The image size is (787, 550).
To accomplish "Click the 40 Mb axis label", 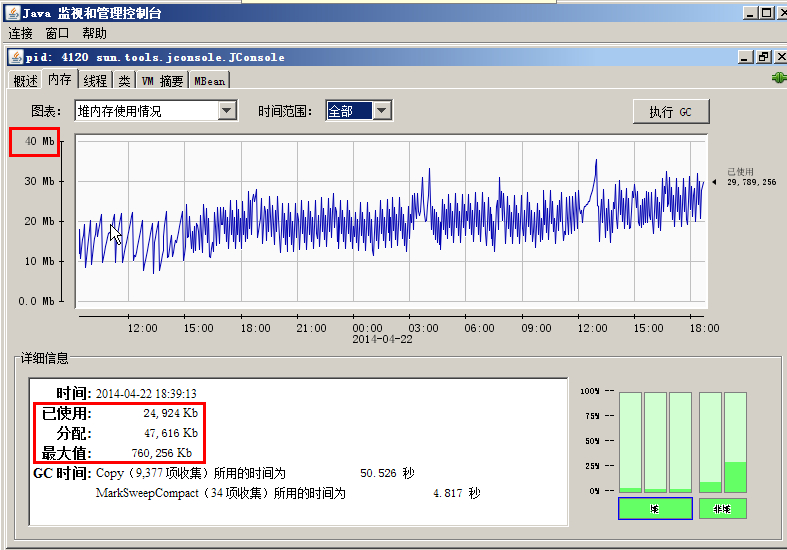I will click(39, 141).
